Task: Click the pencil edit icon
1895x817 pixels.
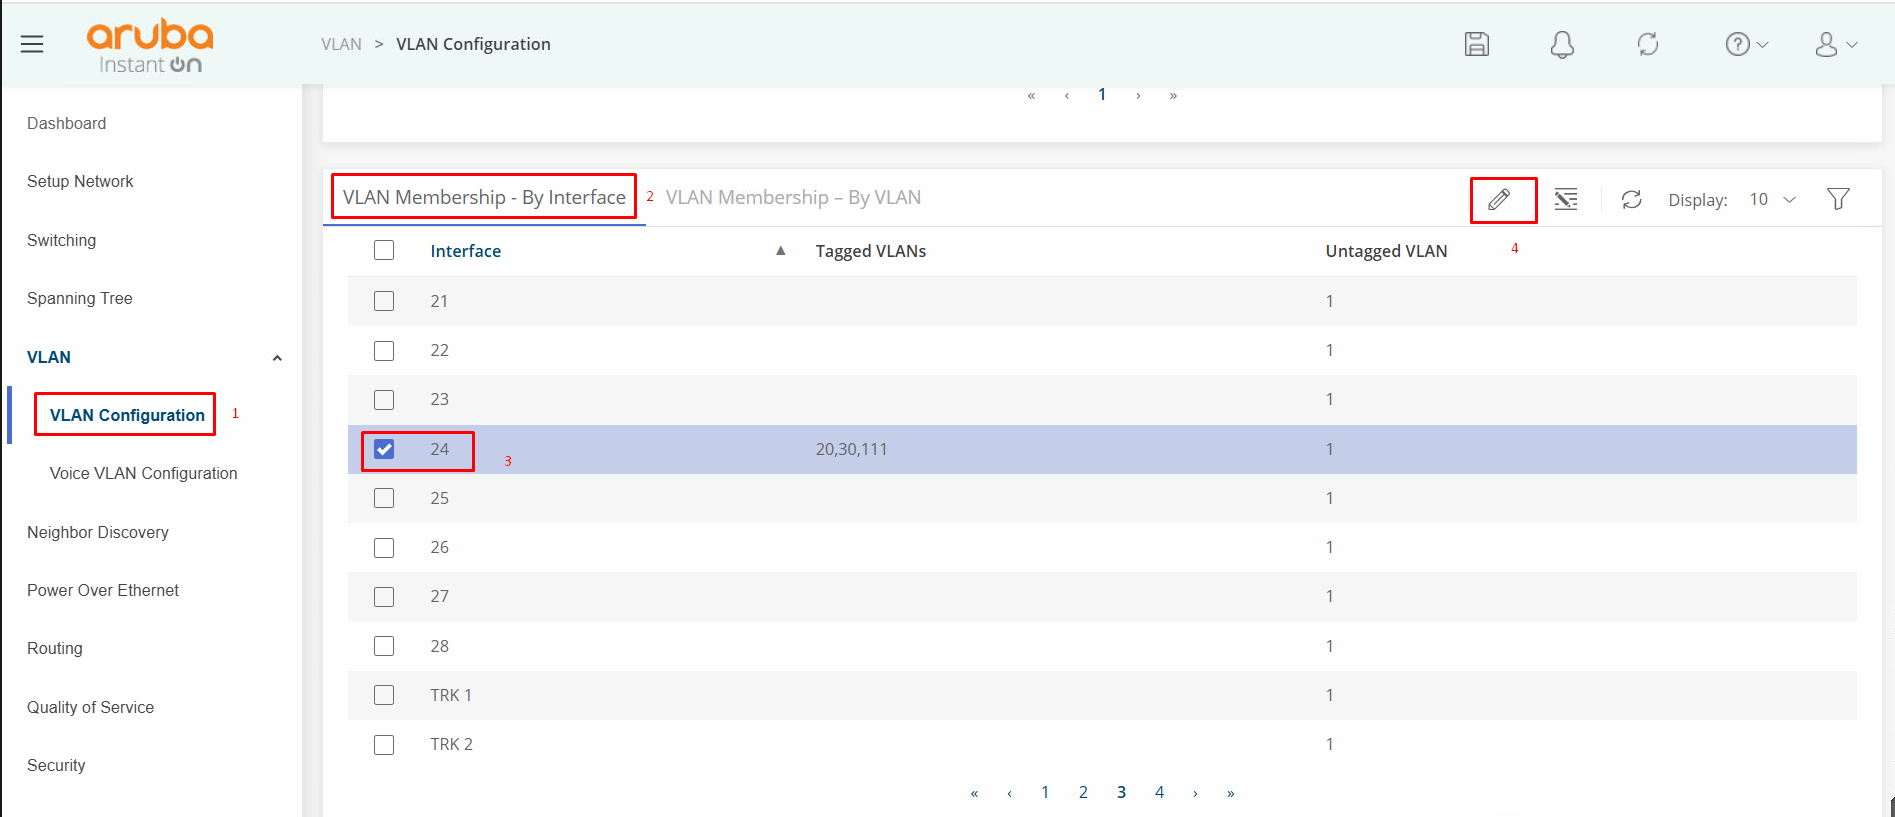Action: (x=1498, y=200)
